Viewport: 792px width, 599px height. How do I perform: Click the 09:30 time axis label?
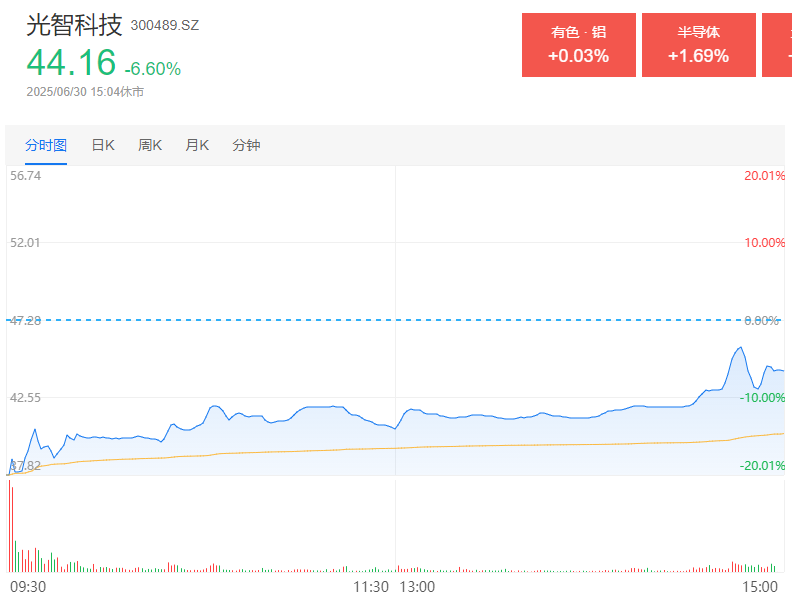(28, 587)
